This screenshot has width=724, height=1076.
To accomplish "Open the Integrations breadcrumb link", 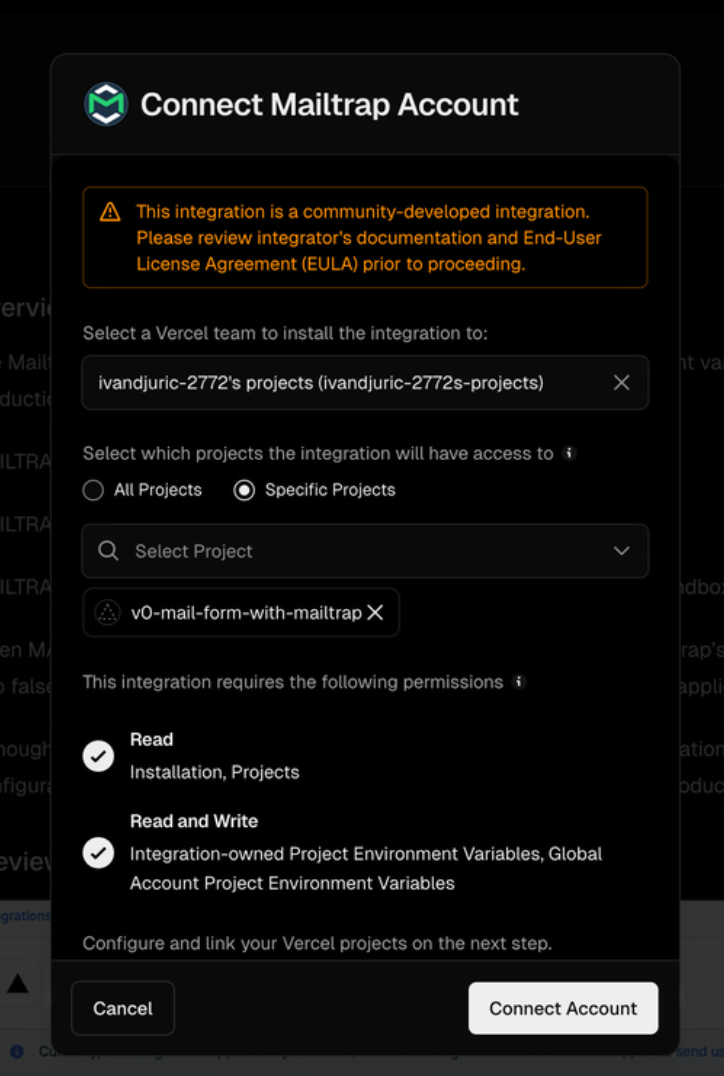I will point(21,915).
